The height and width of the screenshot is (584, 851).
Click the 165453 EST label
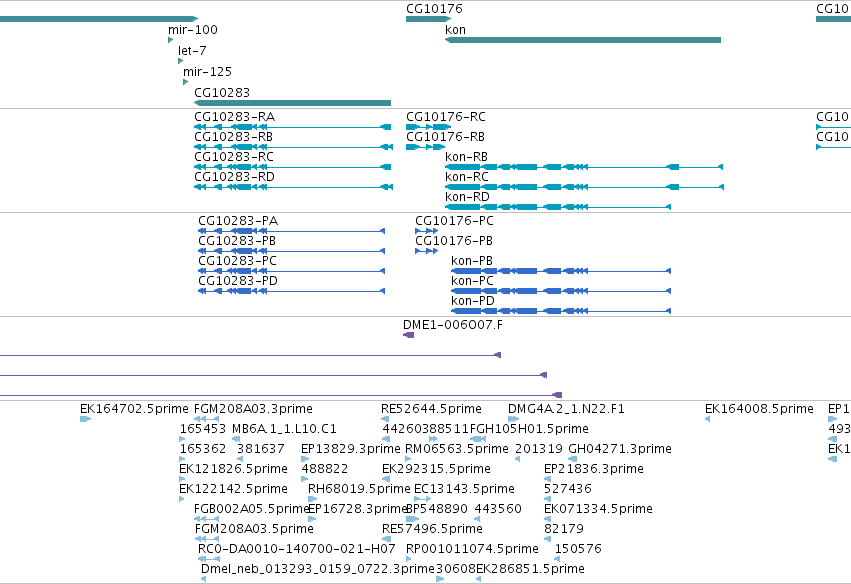point(202,429)
